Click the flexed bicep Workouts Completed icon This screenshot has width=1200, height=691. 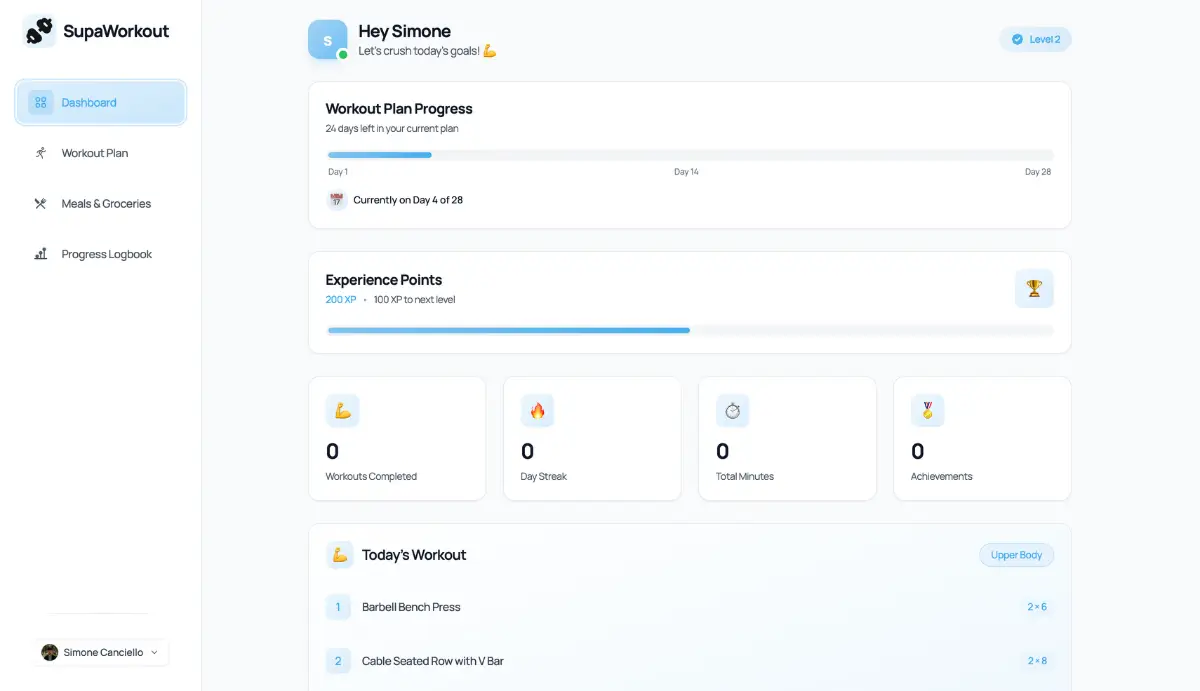coord(343,411)
